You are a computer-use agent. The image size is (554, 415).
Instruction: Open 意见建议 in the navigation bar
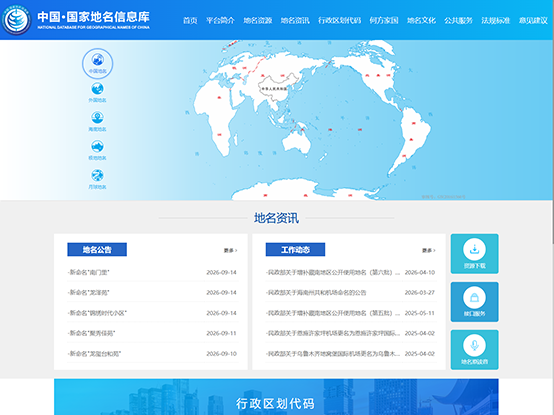point(533,20)
